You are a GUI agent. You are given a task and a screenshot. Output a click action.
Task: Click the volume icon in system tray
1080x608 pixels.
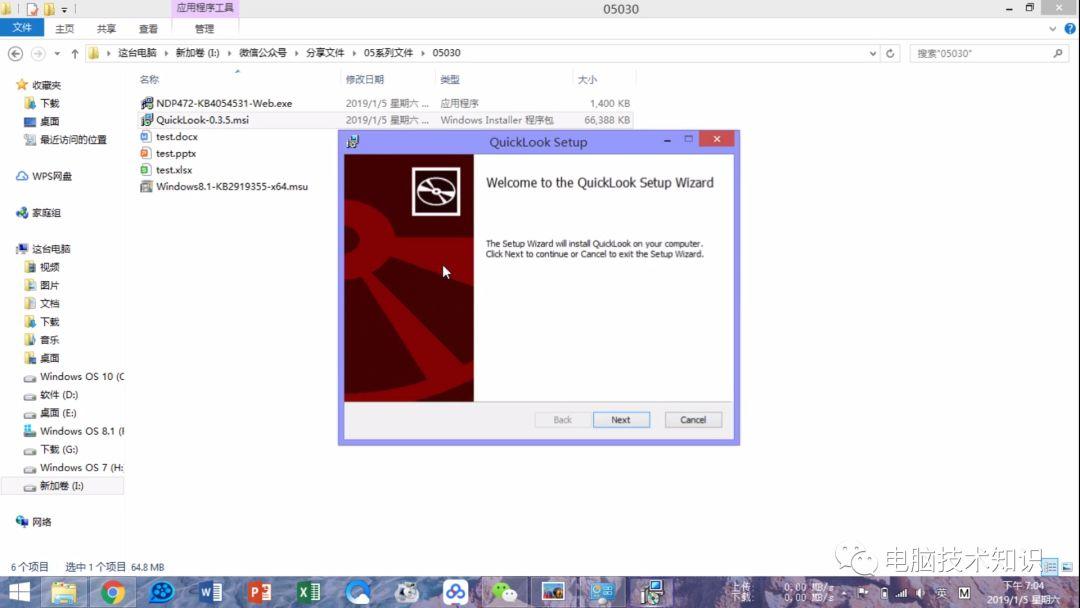(921, 593)
